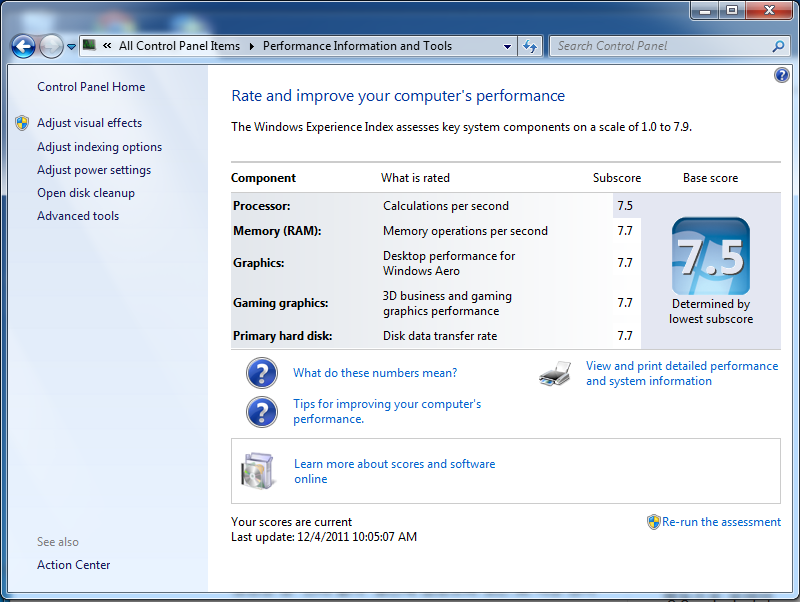Select Performance Information and Tools breadcrumb
This screenshot has width=800, height=602.
coord(357,46)
